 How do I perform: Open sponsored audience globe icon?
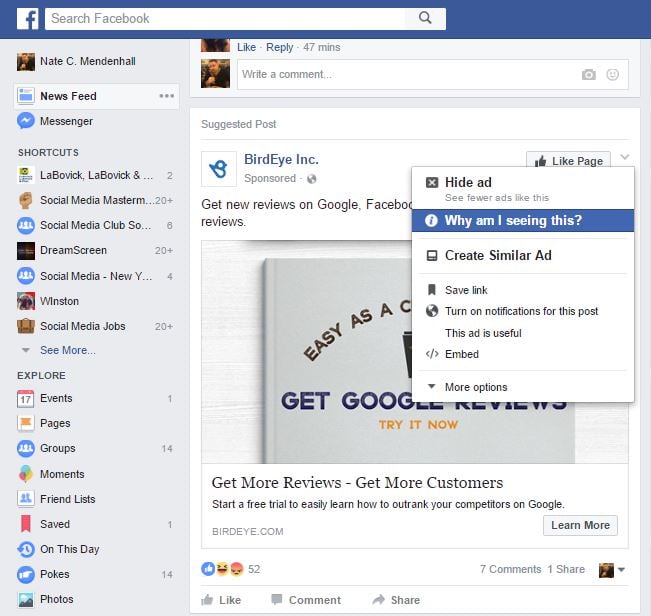[311, 179]
